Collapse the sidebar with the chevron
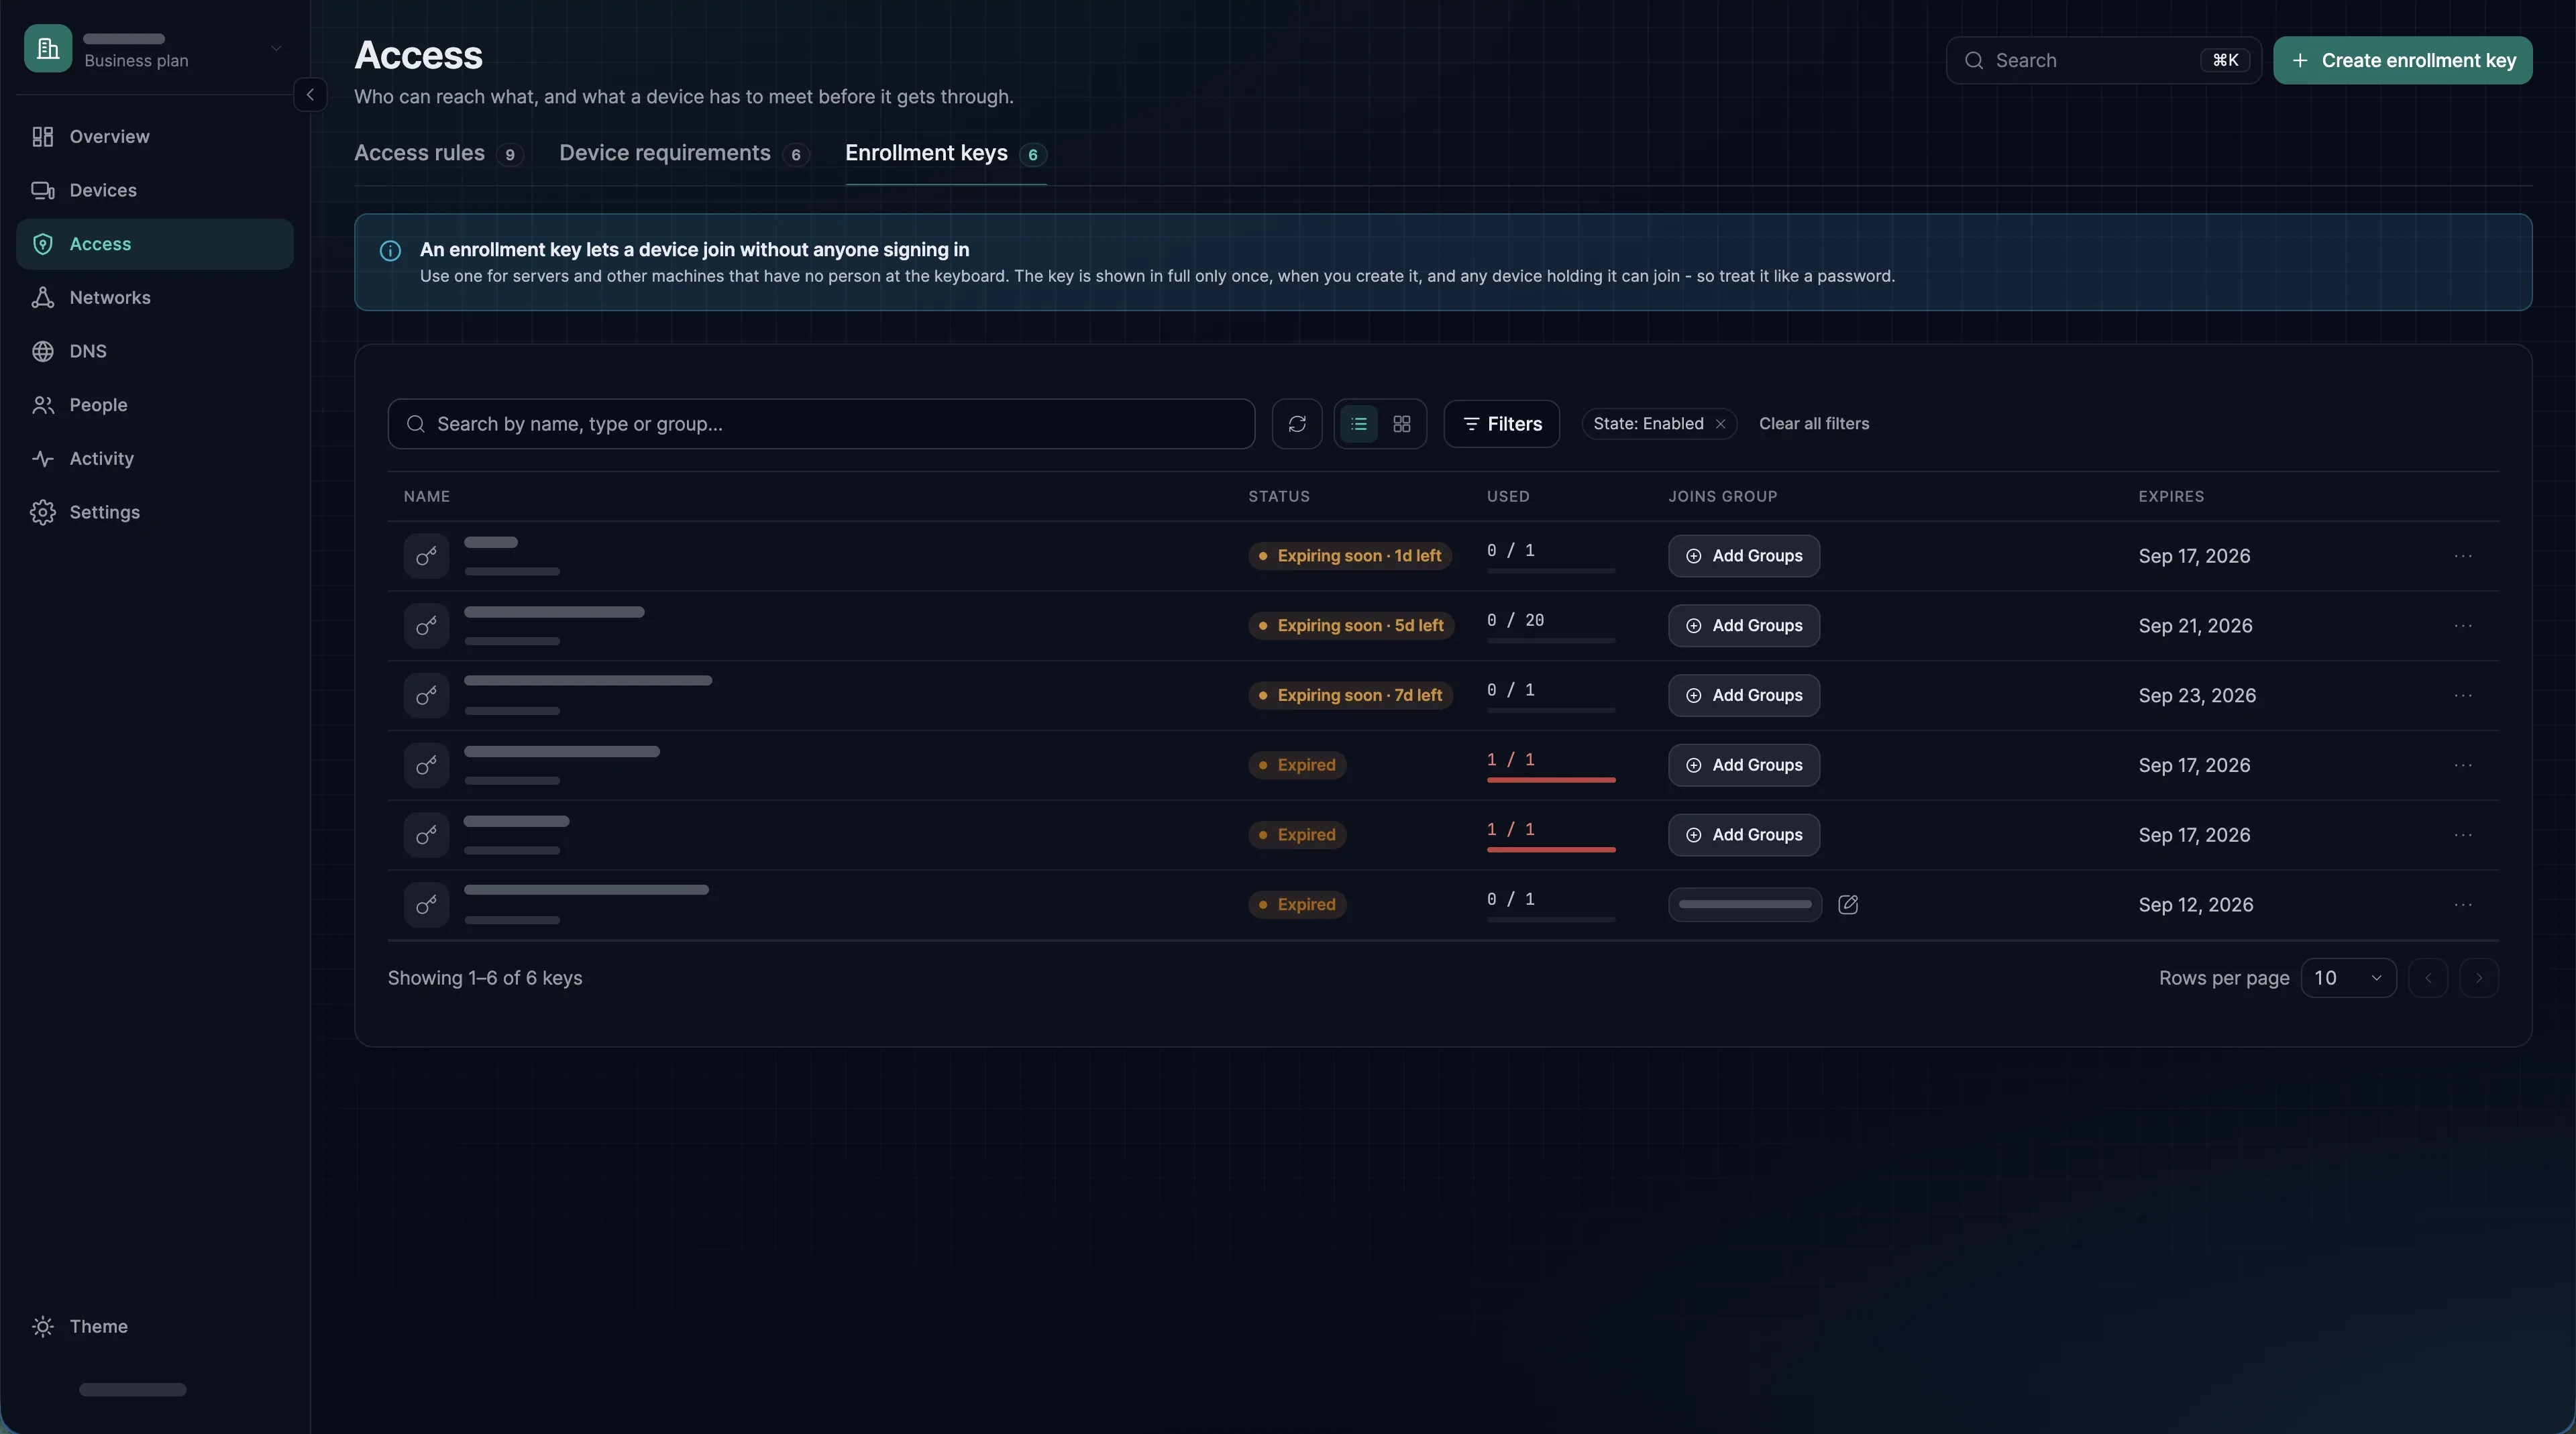The height and width of the screenshot is (1434, 2576). (x=310, y=95)
